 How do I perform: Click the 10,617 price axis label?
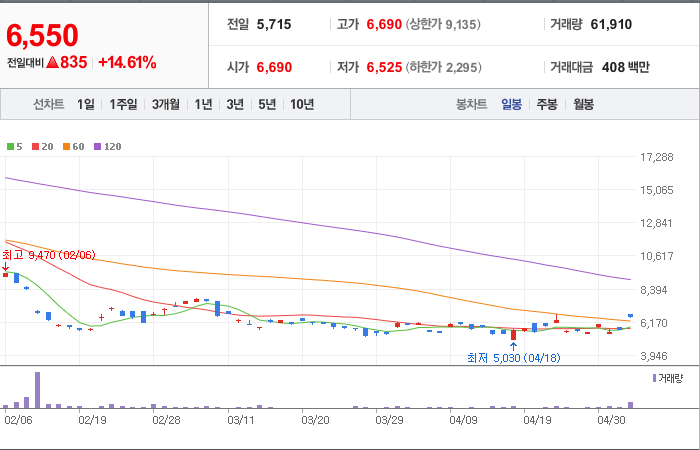(x=656, y=256)
